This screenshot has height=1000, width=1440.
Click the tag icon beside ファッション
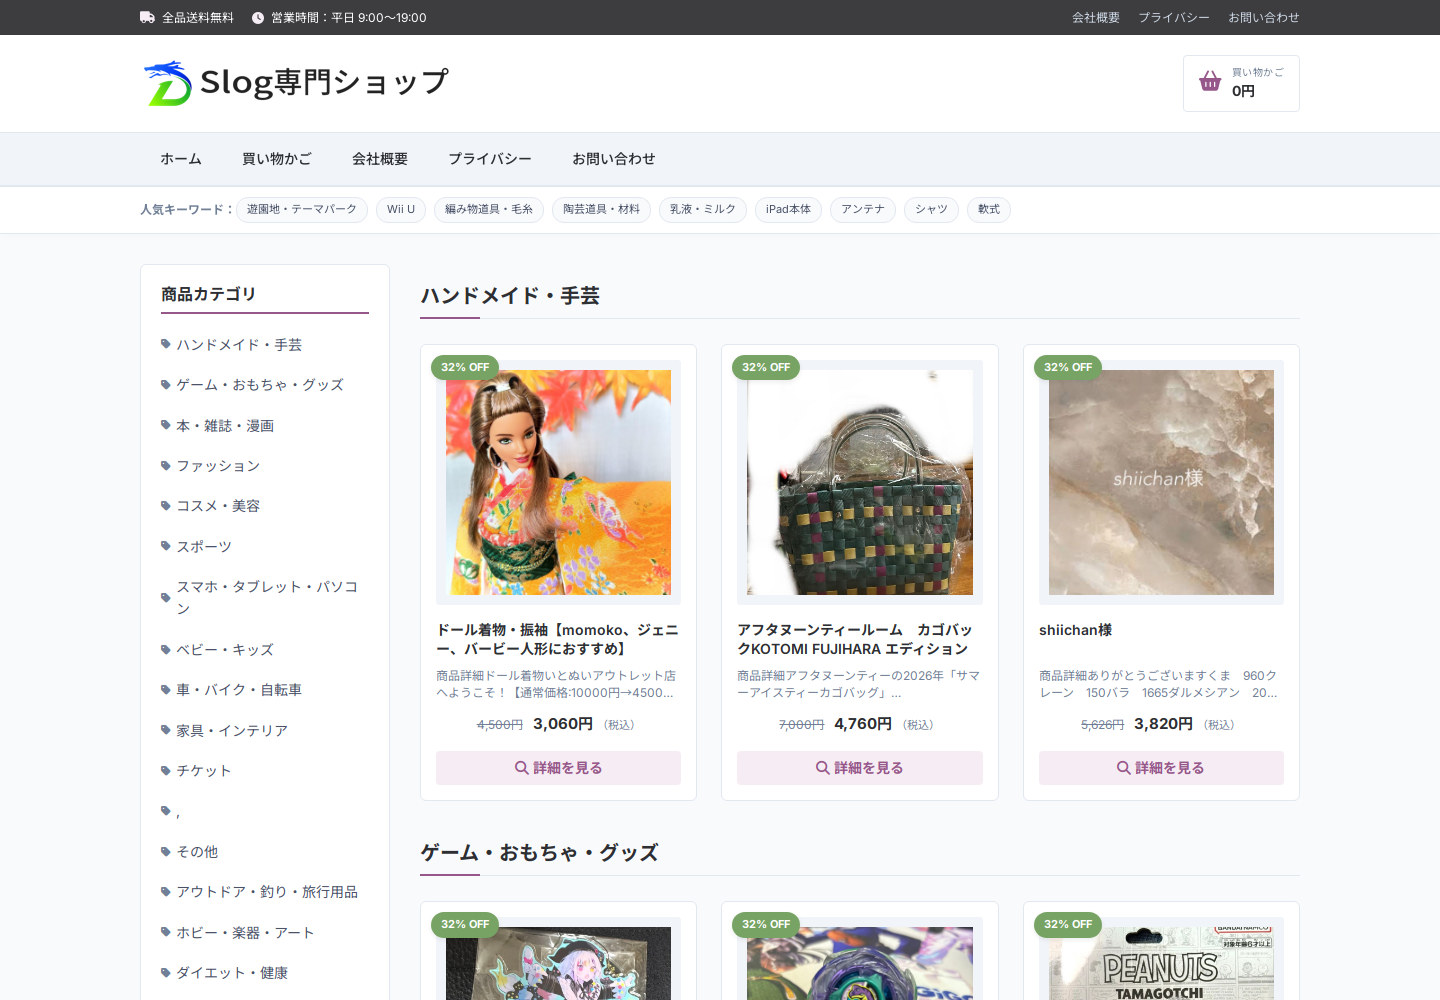(x=166, y=465)
